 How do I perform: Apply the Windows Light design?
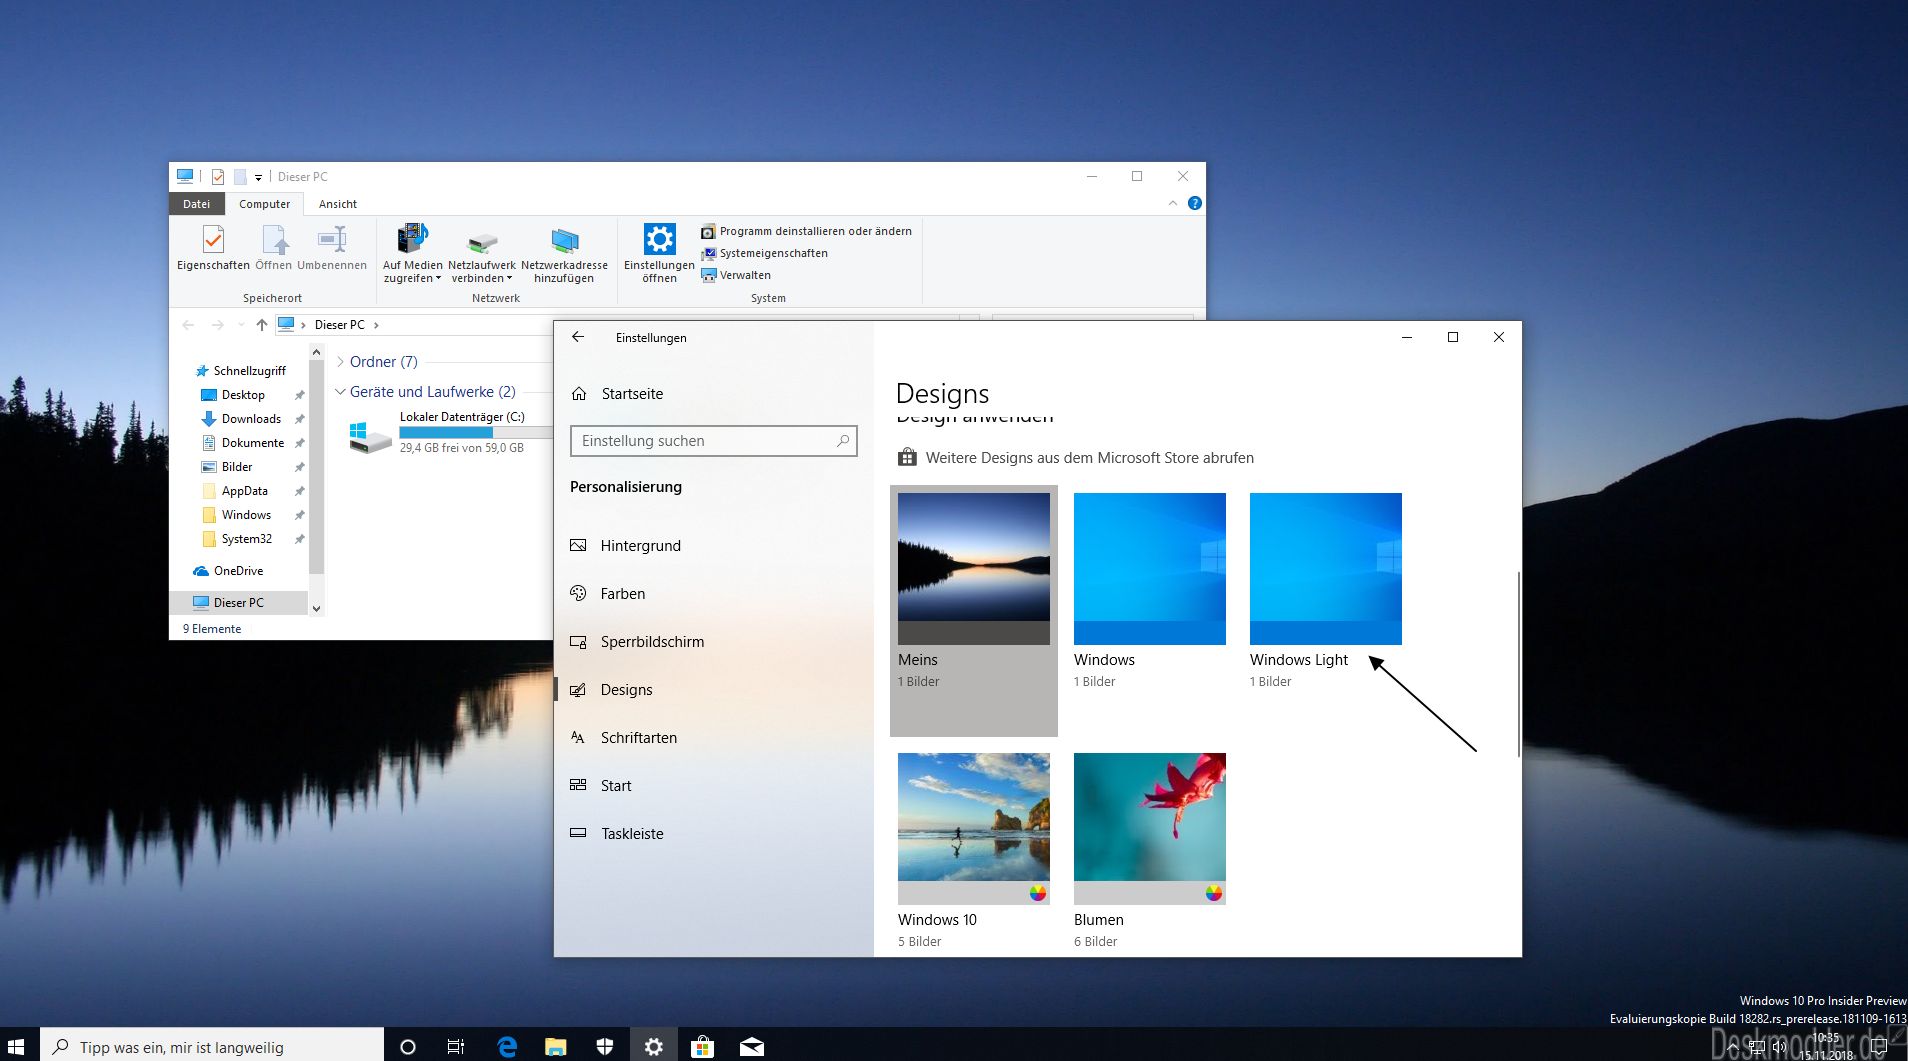[1326, 569]
